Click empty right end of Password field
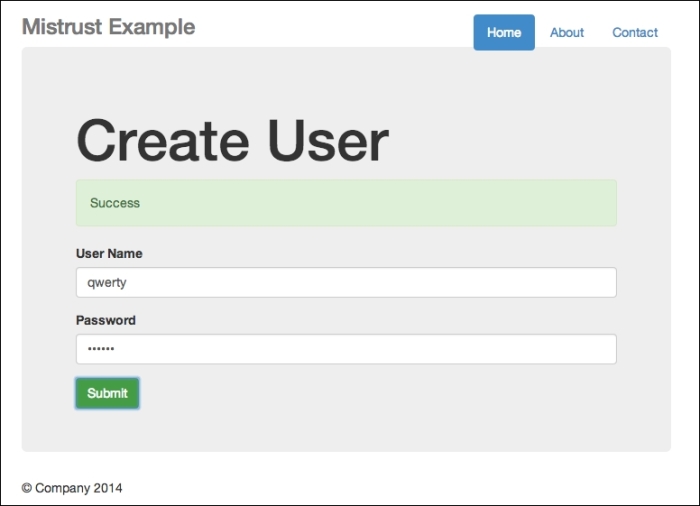Image resolution: width=700 pixels, height=506 pixels. [x=580, y=349]
